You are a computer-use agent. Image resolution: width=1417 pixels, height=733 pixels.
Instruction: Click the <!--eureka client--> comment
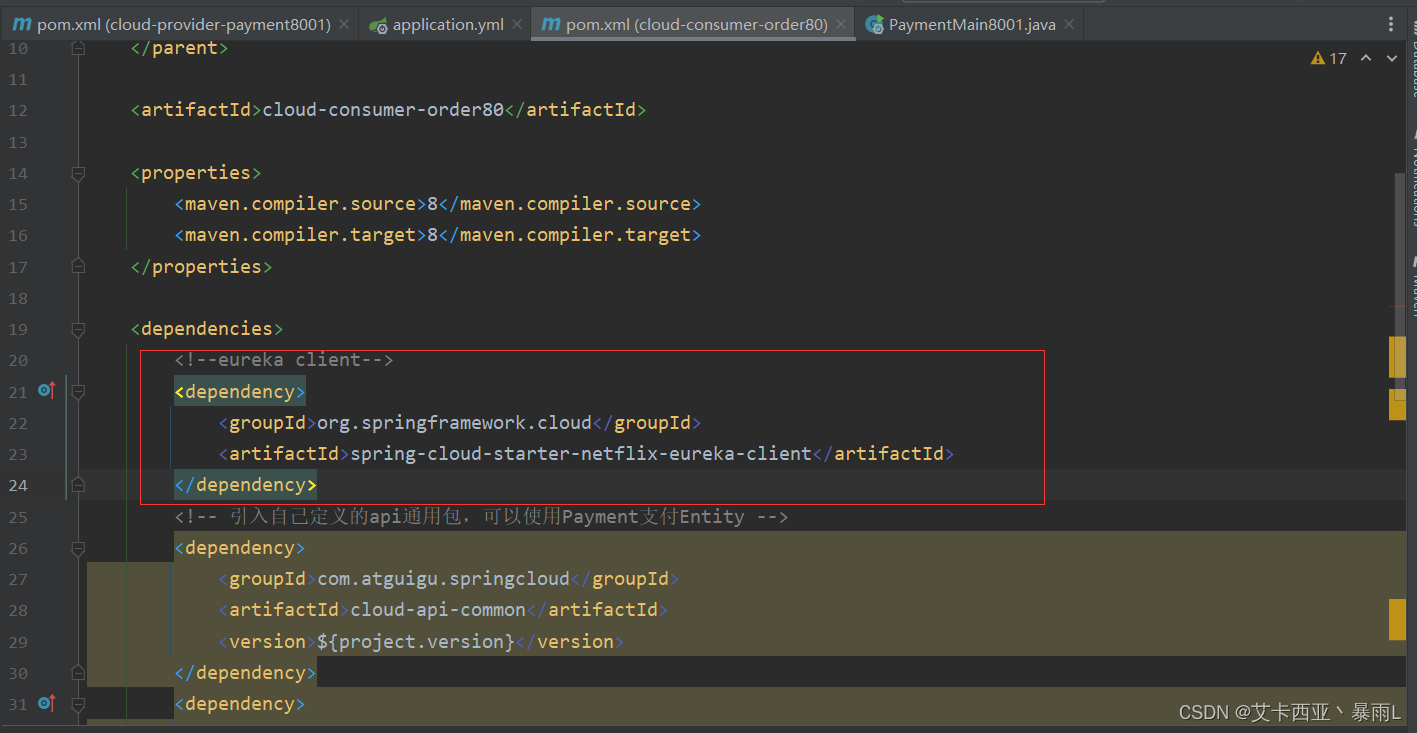click(284, 360)
